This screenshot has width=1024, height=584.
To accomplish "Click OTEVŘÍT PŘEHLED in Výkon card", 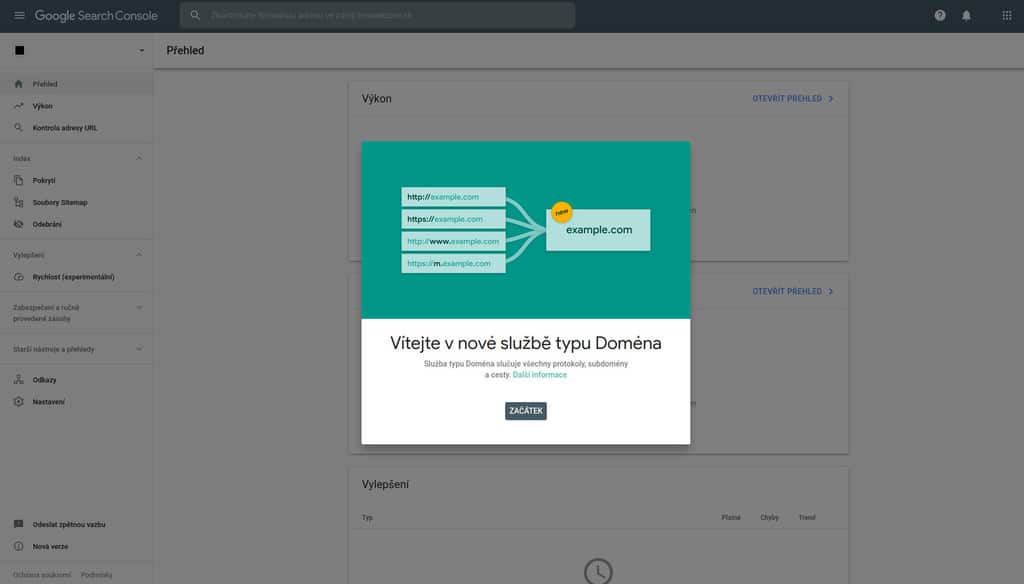I will pos(787,99).
